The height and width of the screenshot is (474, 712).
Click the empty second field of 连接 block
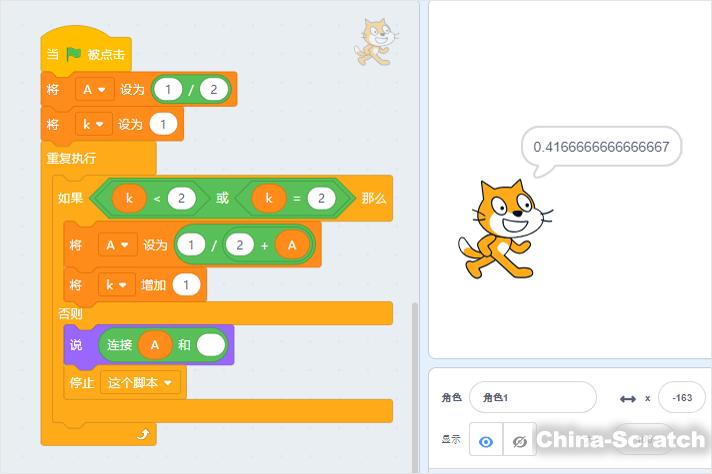211,345
